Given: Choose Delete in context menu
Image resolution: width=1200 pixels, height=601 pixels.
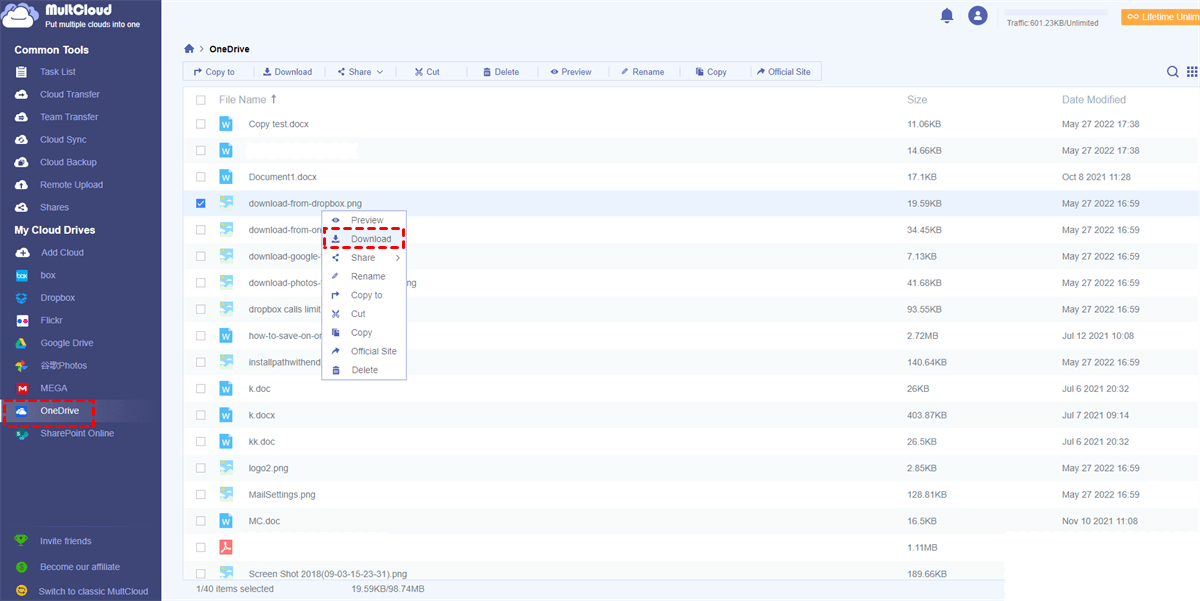Looking at the screenshot, I should (364, 370).
